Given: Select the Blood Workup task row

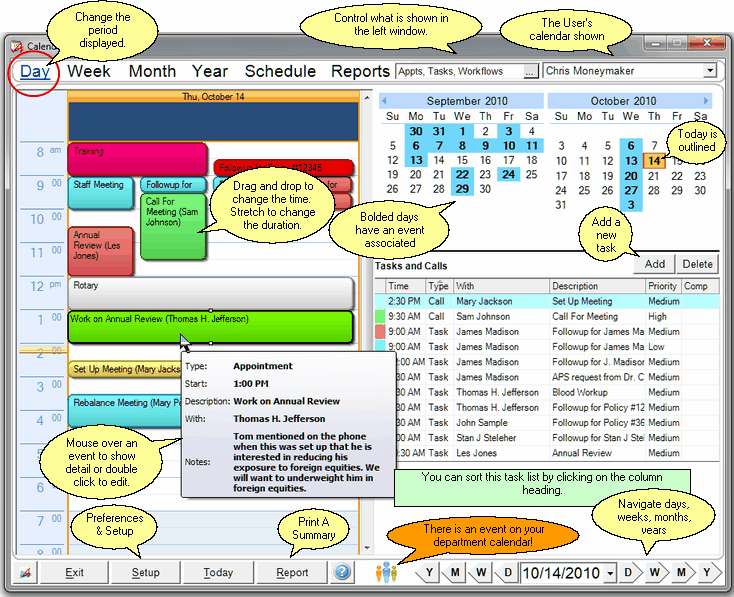Looking at the screenshot, I should pos(556,392).
